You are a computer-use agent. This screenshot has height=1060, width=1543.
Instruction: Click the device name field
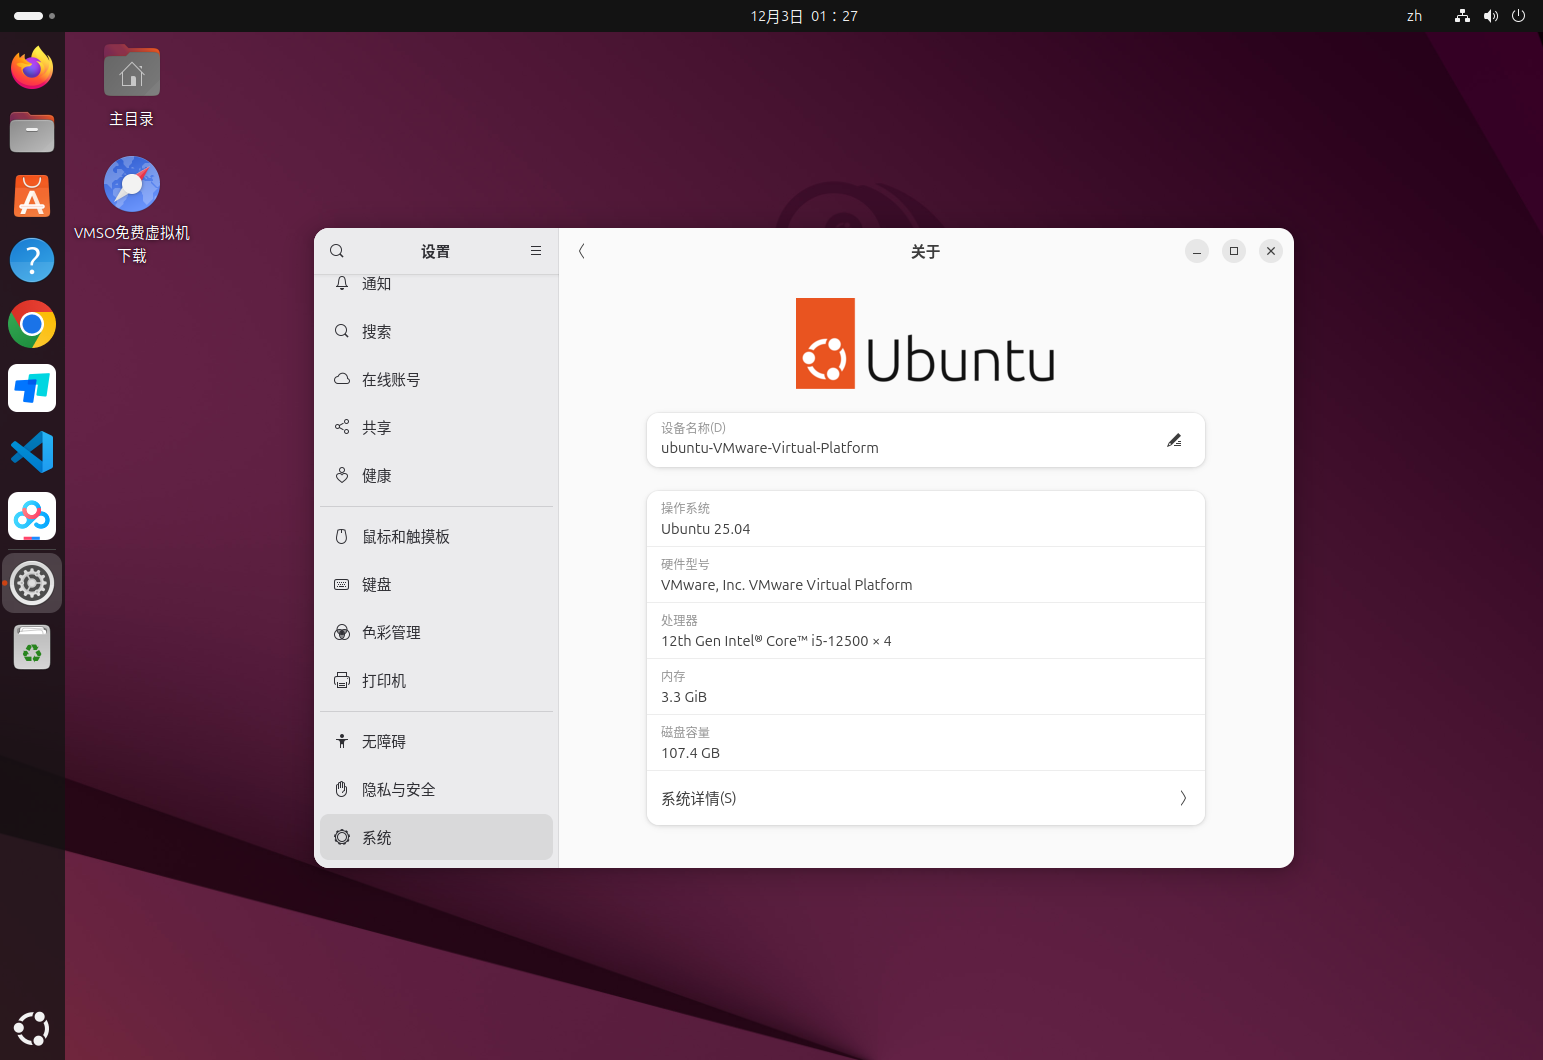(x=900, y=440)
